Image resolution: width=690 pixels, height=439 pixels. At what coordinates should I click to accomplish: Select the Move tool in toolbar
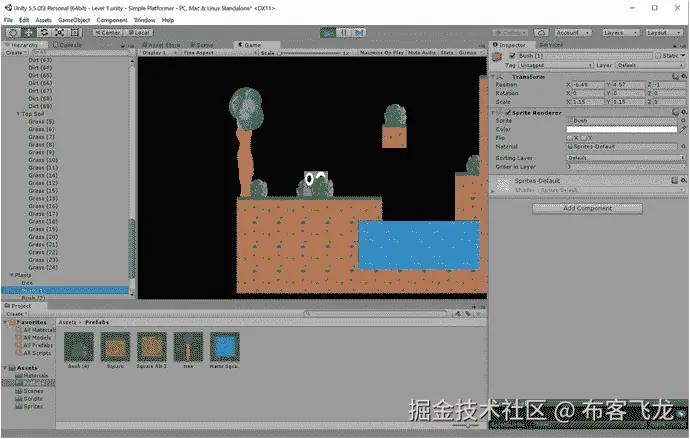click(x=29, y=33)
